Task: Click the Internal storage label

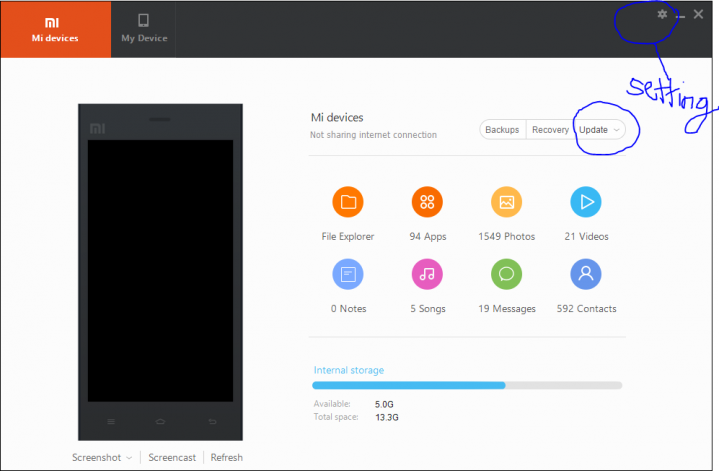Action: pos(349,370)
